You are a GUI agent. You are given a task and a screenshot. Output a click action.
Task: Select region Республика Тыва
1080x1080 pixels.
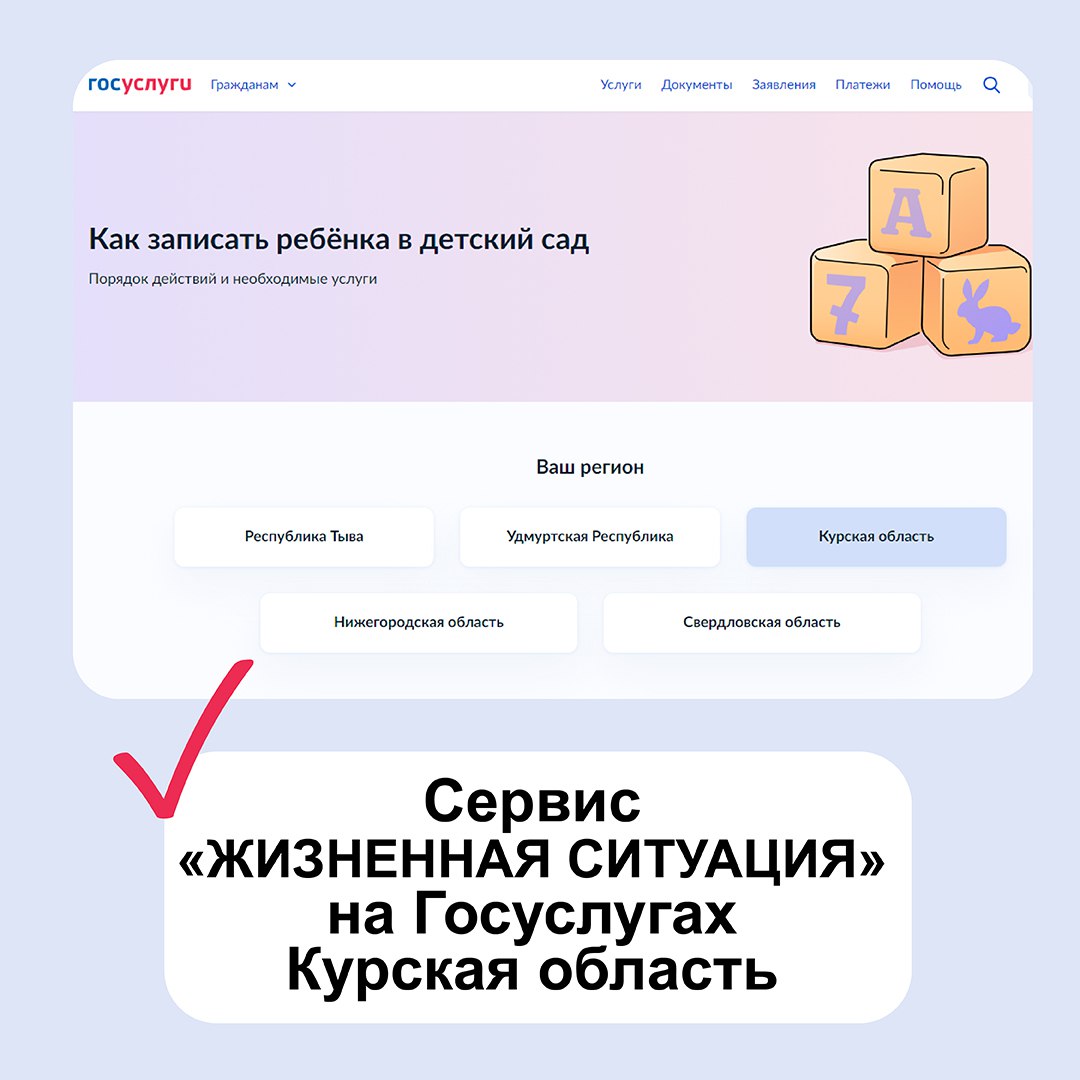[304, 537]
